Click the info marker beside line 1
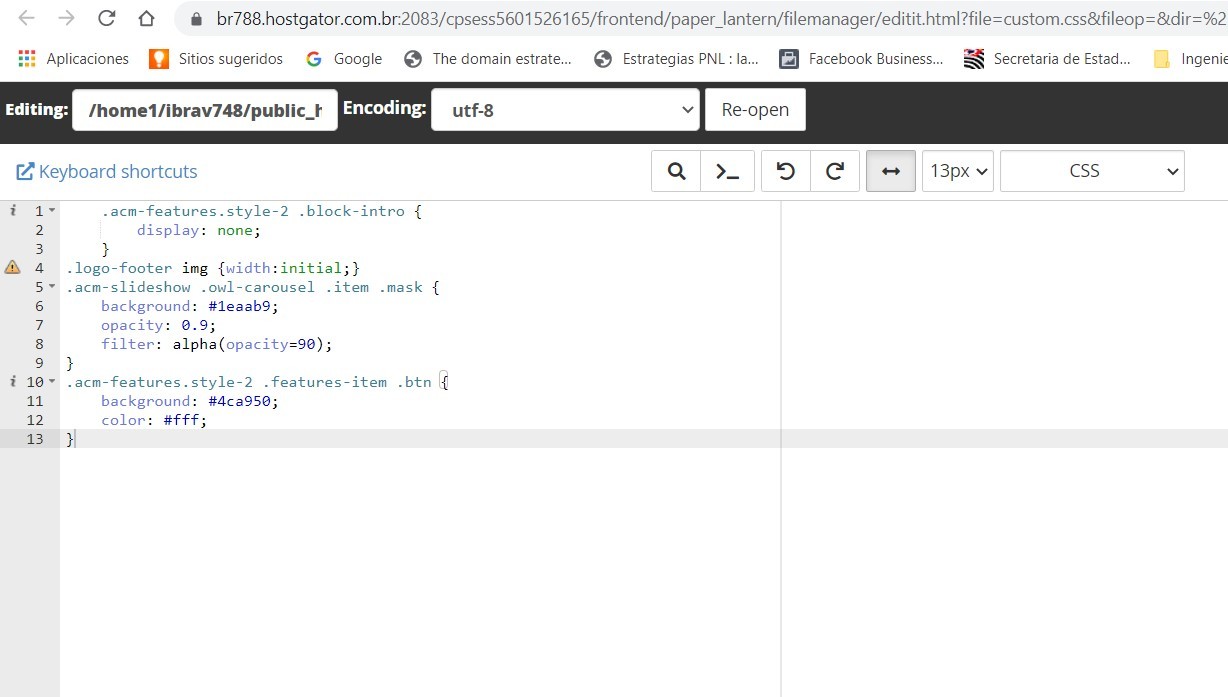Screen dimensions: 1228x697 (x=13, y=211)
